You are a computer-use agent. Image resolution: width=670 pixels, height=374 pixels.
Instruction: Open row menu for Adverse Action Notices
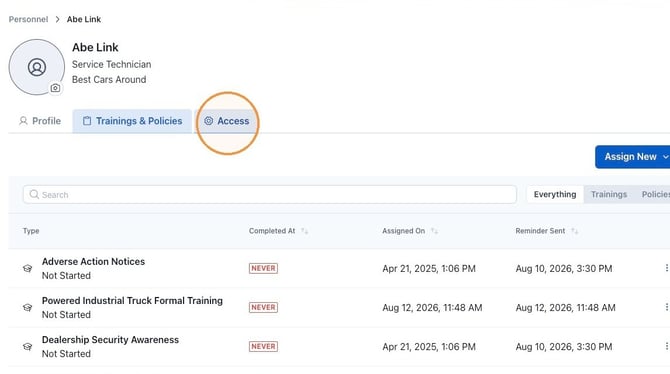click(x=666, y=268)
